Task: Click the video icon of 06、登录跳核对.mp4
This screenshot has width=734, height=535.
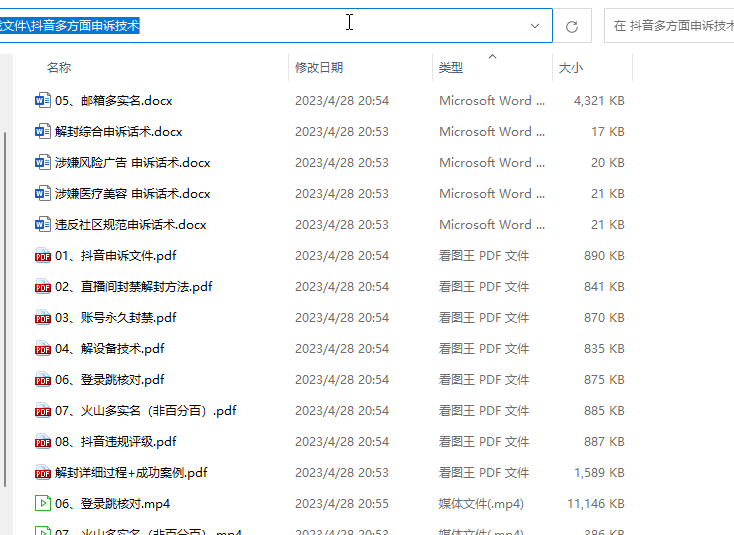Action: tap(43, 503)
